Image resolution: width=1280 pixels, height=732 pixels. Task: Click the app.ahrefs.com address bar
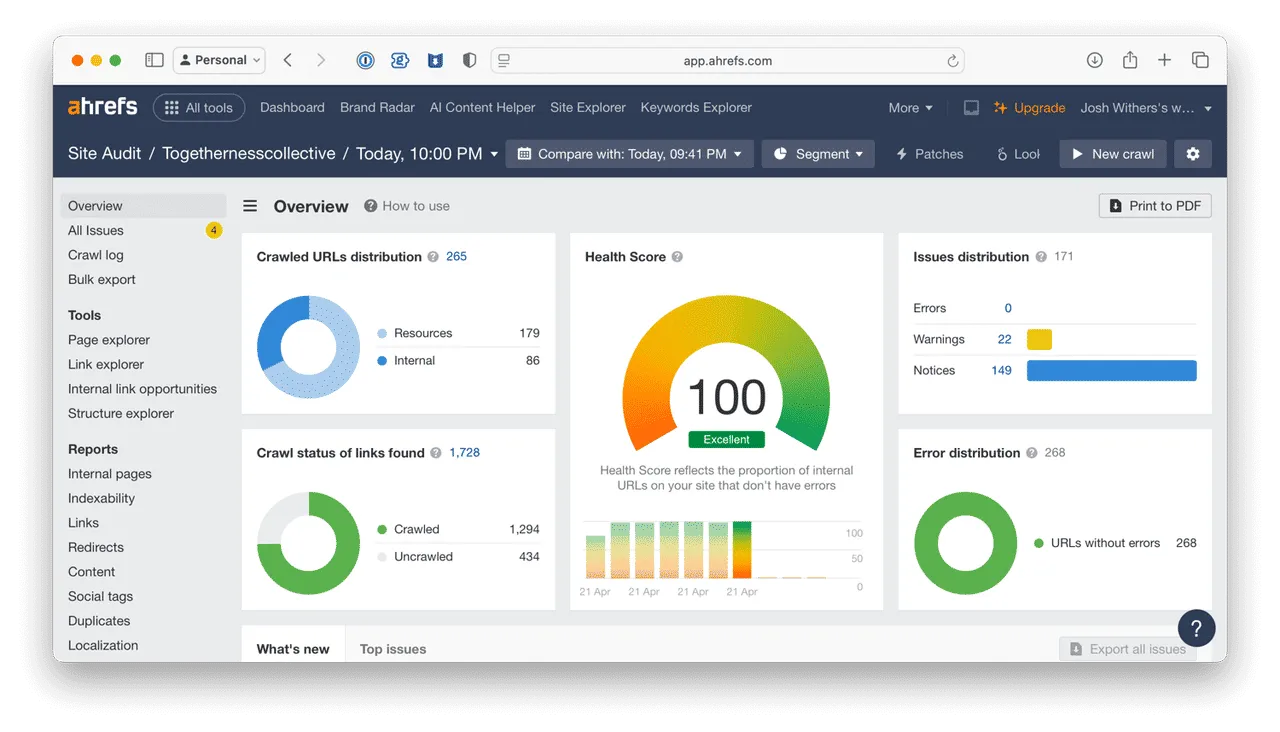tap(728, 61)
